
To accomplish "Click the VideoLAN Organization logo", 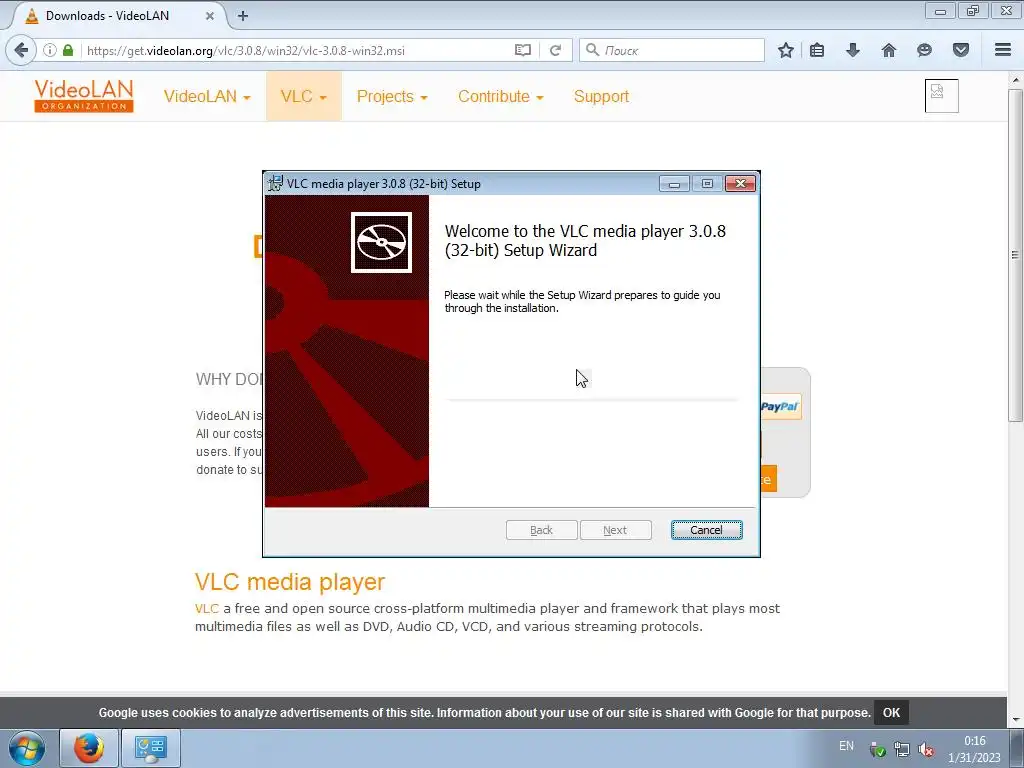I will pos(84,95).
